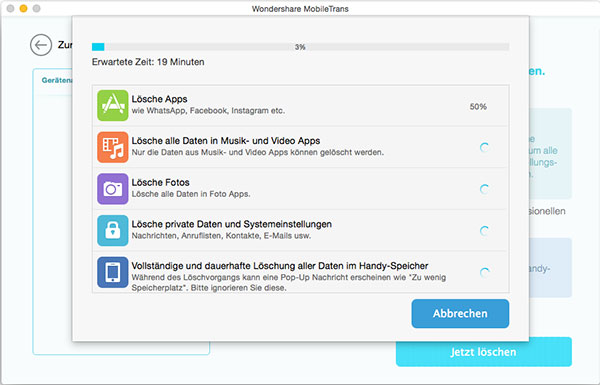Click the purple camera Lösche Fotos icon

pyautogui.click(x=112, y=189)
